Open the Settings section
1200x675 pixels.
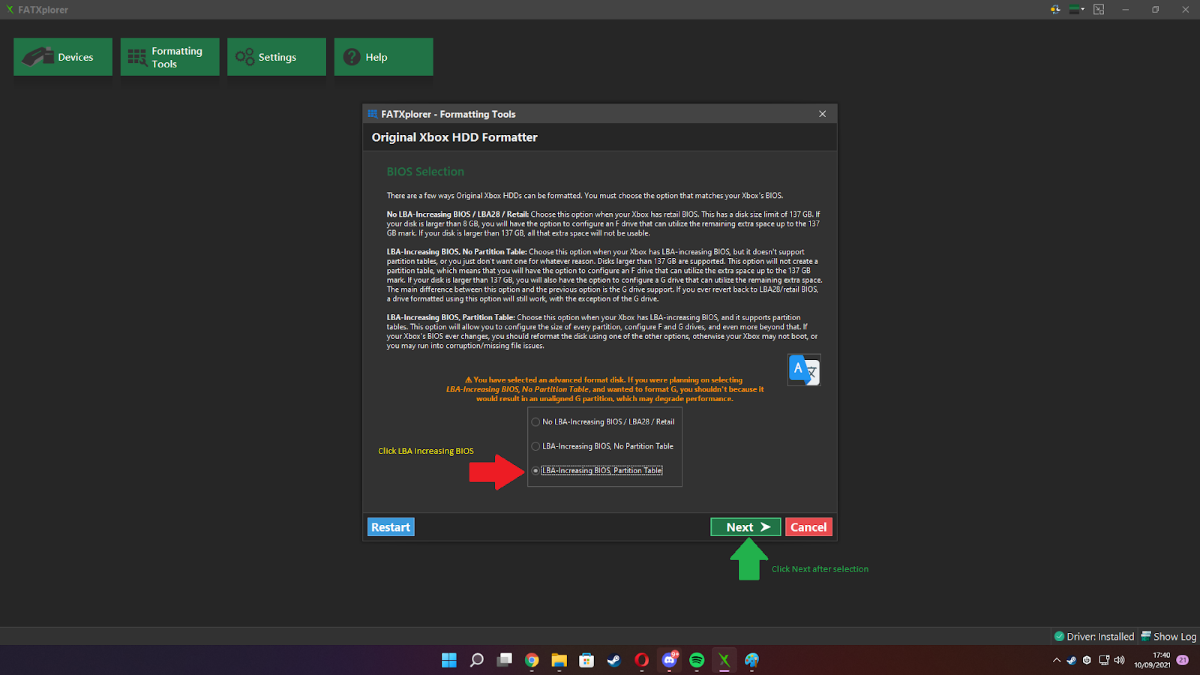(276, 57)
